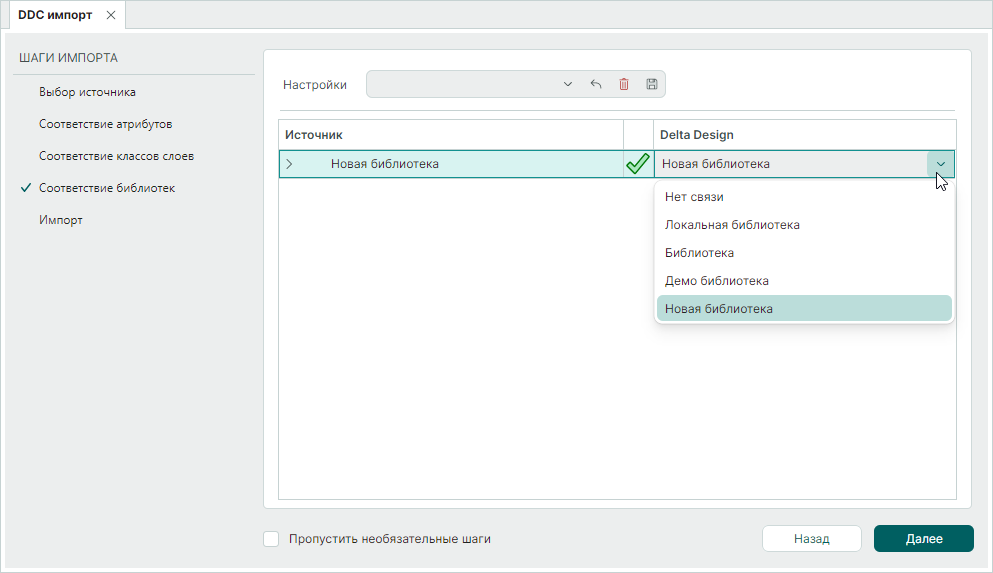
Task: Switch to Соответствие классов слоев step
Action: coord(116,156)
